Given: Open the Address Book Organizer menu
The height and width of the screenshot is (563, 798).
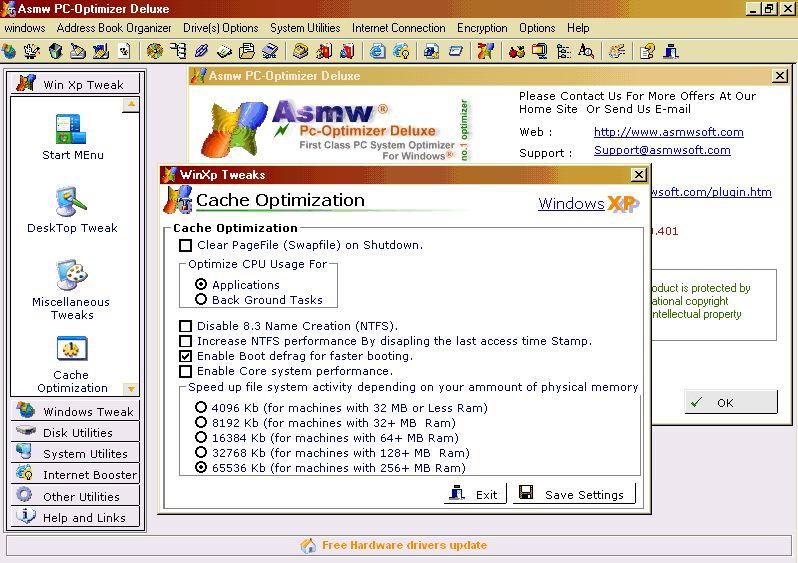Looking at the screenshot, I should click(114, 28).
